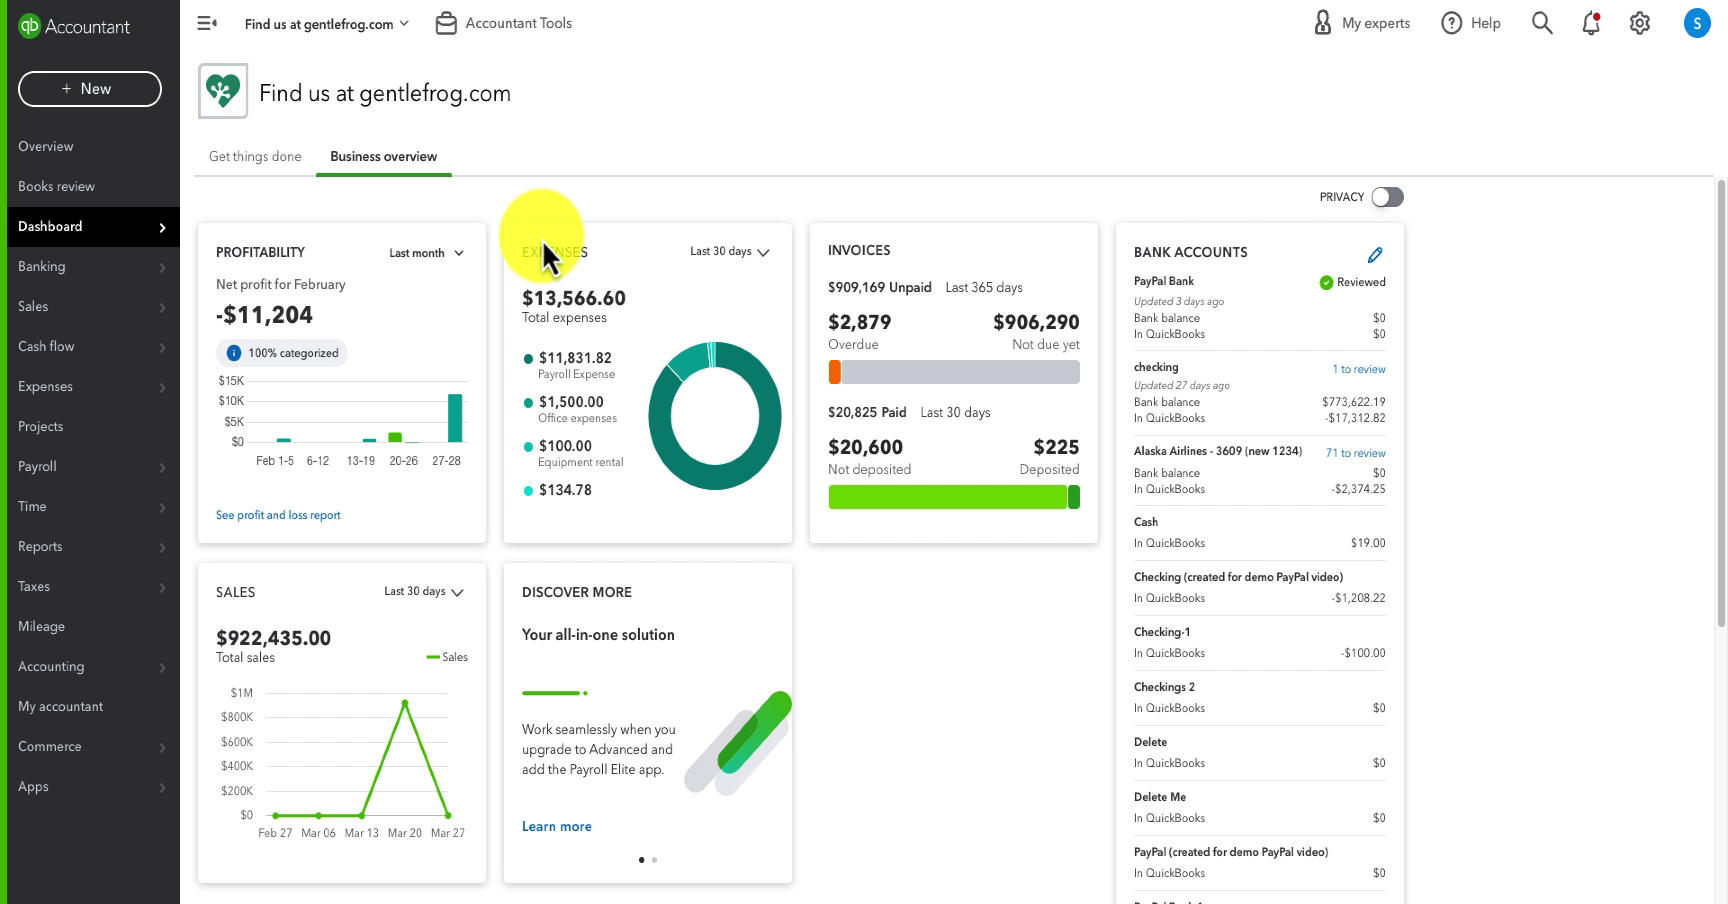The image size is (1728, 904).
Task: Click the Checkings 2 account row
Action: tap(1260, 698)
